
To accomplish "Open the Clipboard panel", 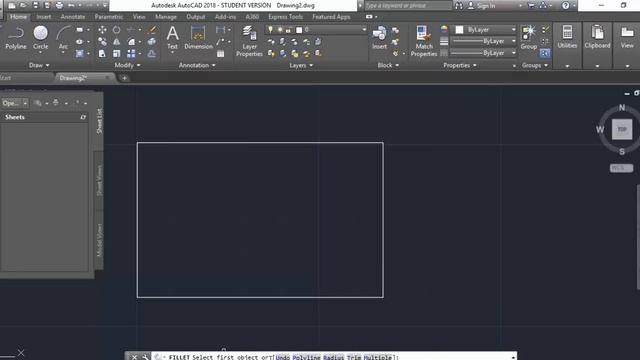I will pos(597,37).
